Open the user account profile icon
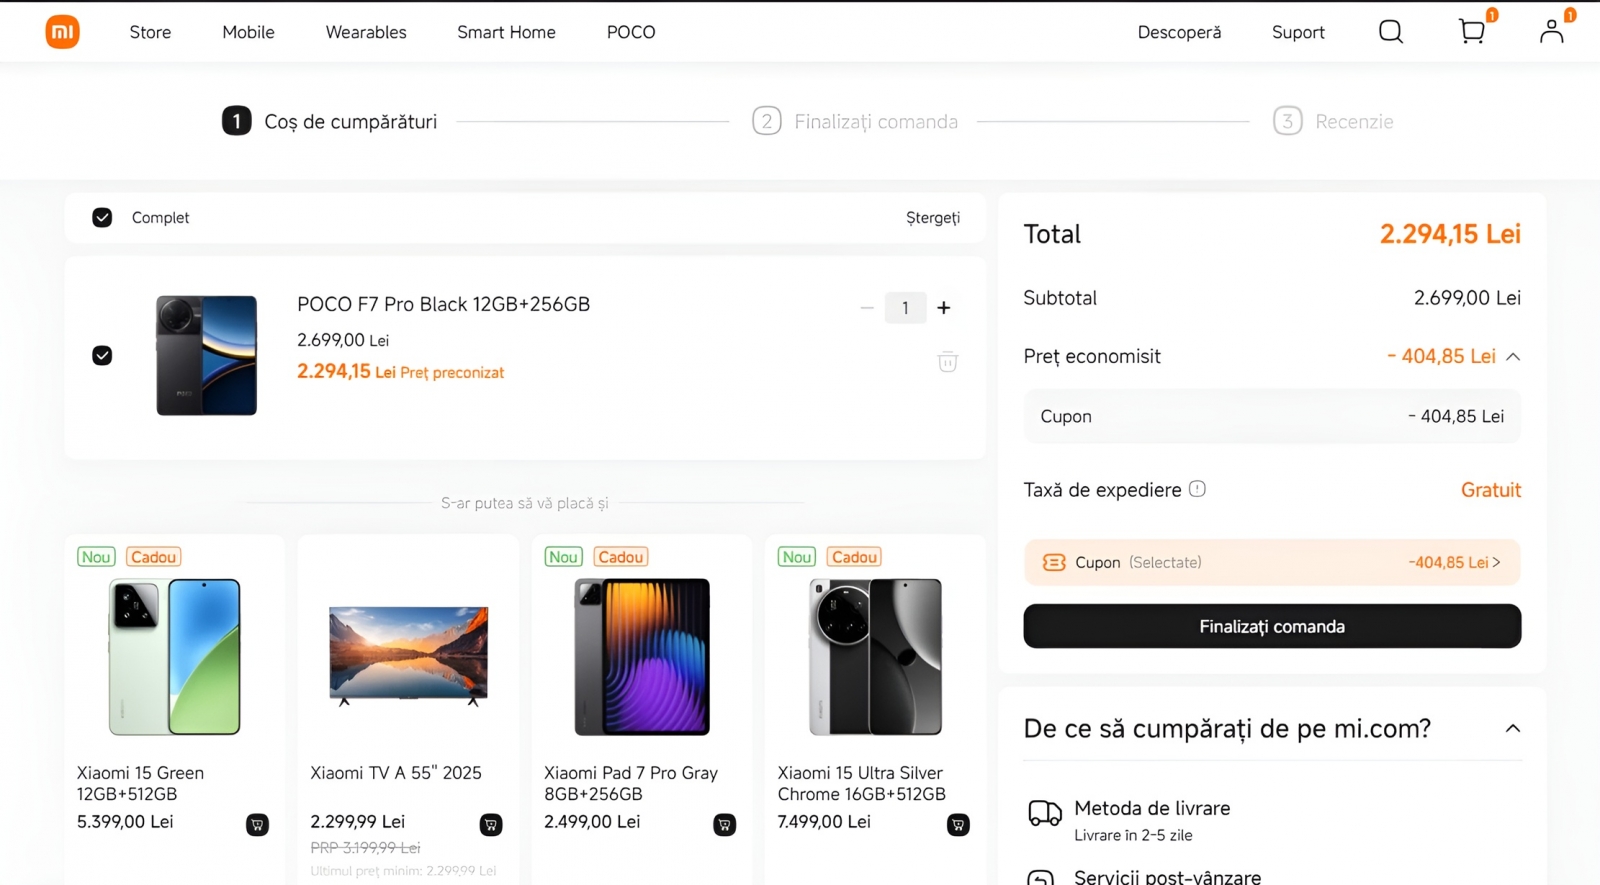The height and width of the screenshot is (885, 1600). tap(1551, 32)
